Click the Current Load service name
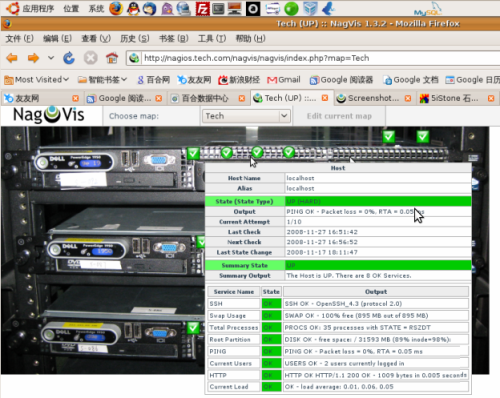 234,387
